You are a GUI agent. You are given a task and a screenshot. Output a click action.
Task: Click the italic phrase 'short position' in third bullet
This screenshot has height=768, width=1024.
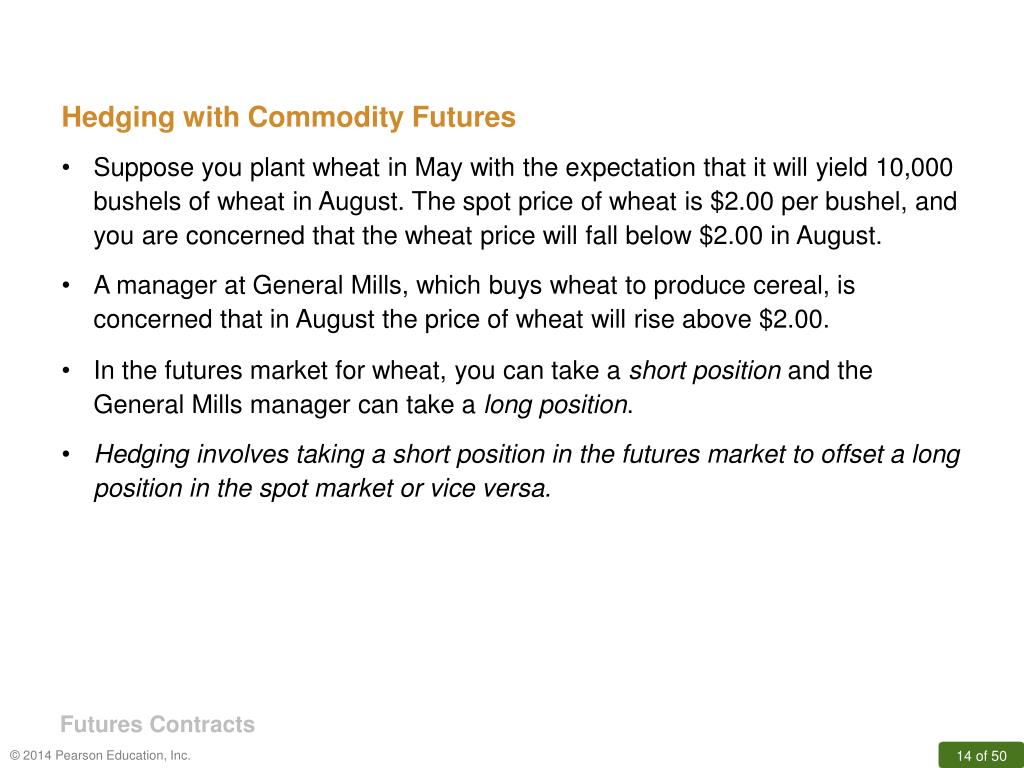pos(705,371)
